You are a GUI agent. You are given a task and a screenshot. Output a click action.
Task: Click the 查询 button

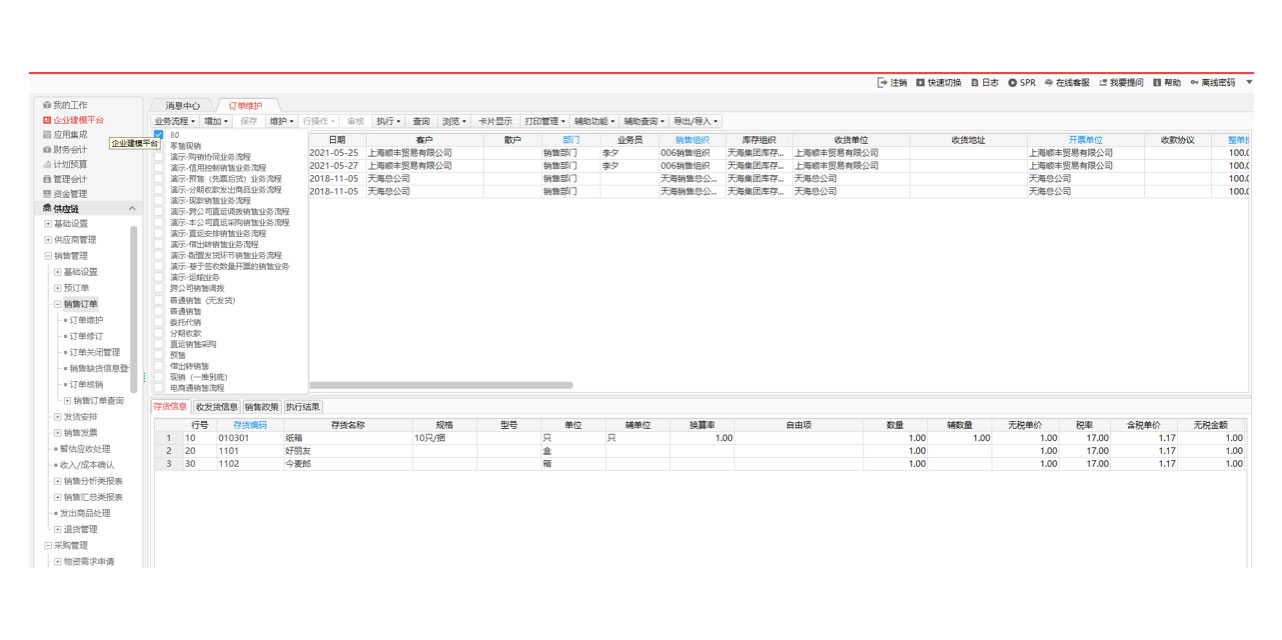(421, 121)
